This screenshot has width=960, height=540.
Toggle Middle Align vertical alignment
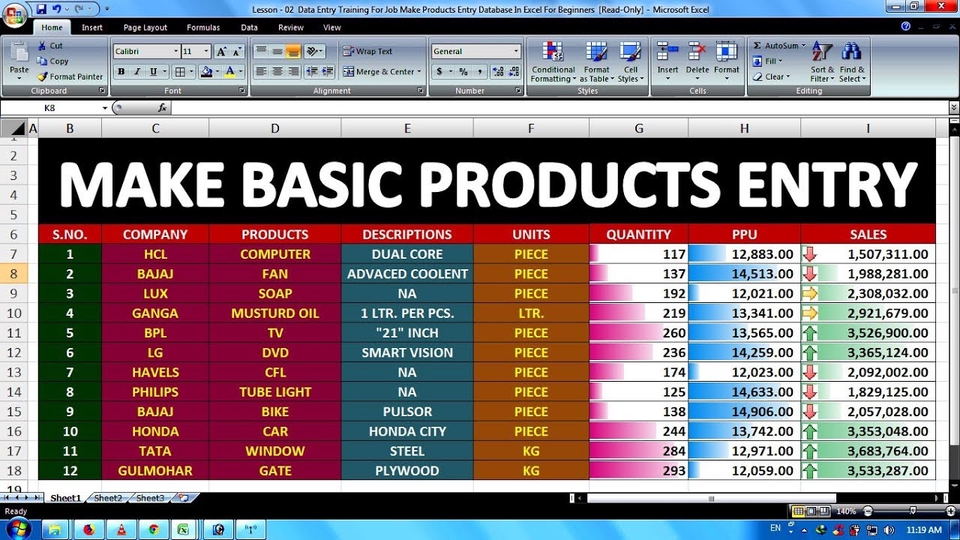pos(277,51)
